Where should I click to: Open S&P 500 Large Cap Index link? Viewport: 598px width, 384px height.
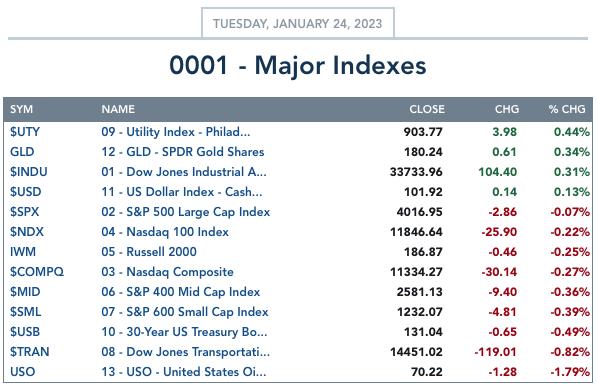[186, 212]
